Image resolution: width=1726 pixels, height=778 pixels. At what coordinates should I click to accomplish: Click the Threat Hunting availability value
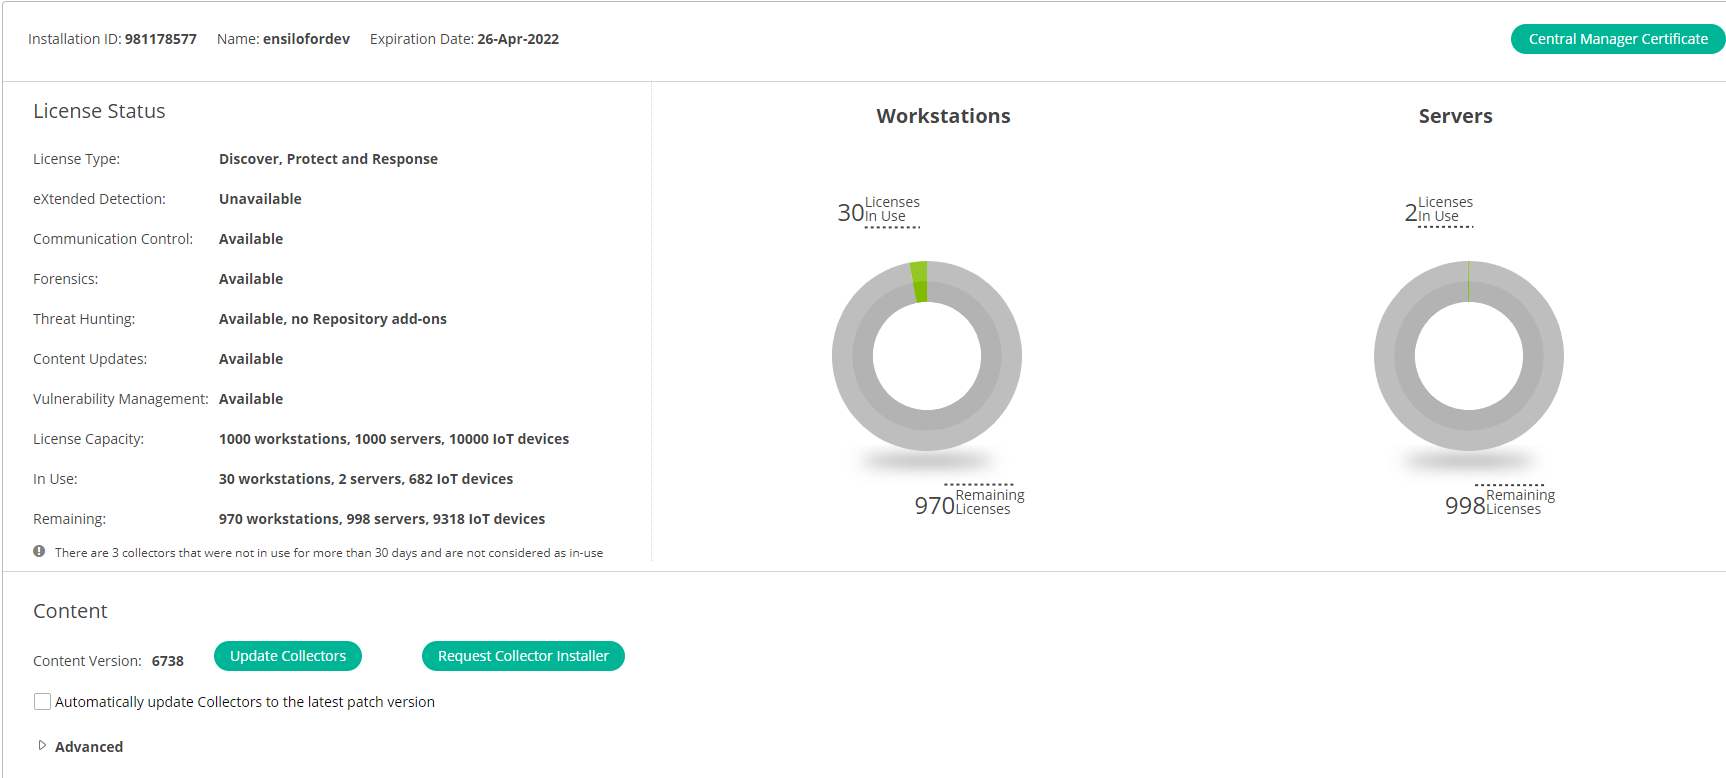coord(332,319)
